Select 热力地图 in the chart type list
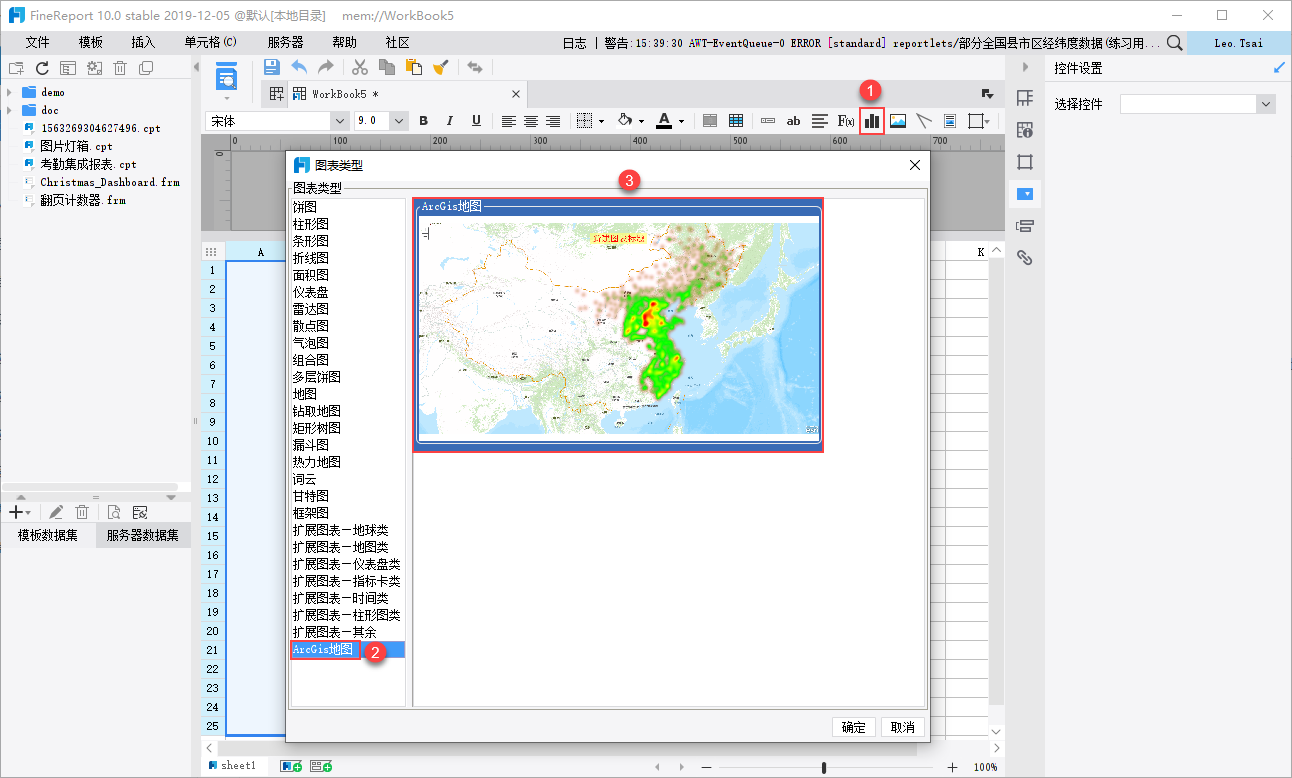Image resolution: width=1292 pixels, height=778 pixels. [316, 462]
